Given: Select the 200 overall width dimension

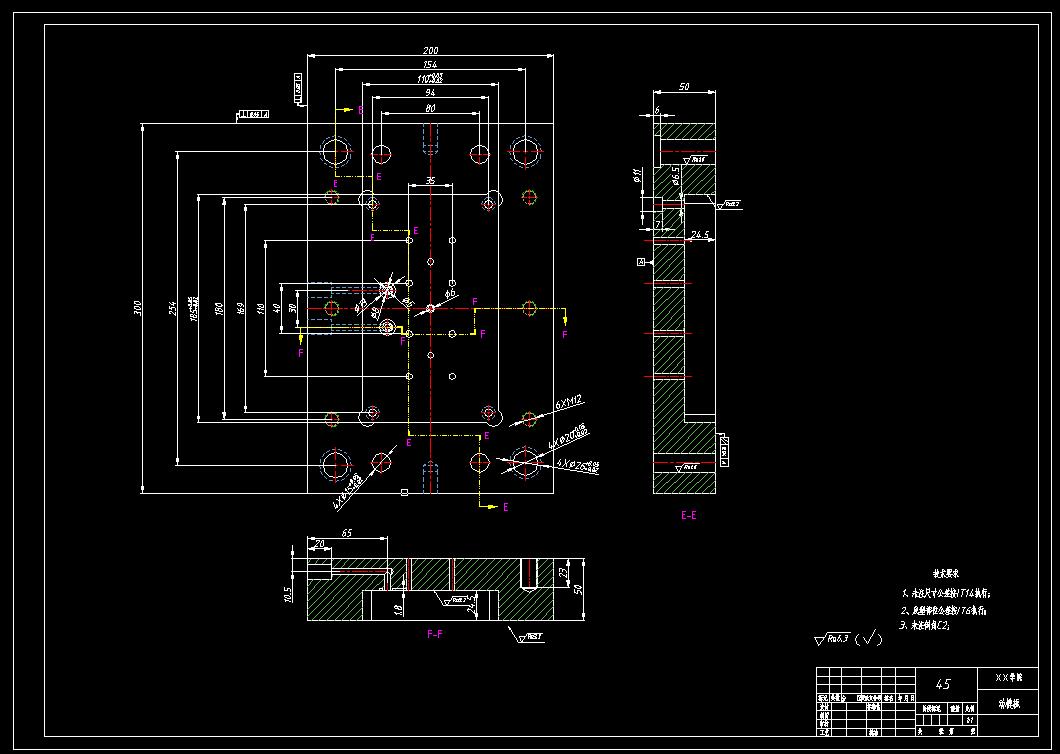Looking at the screenshot, I should [430, 50].
